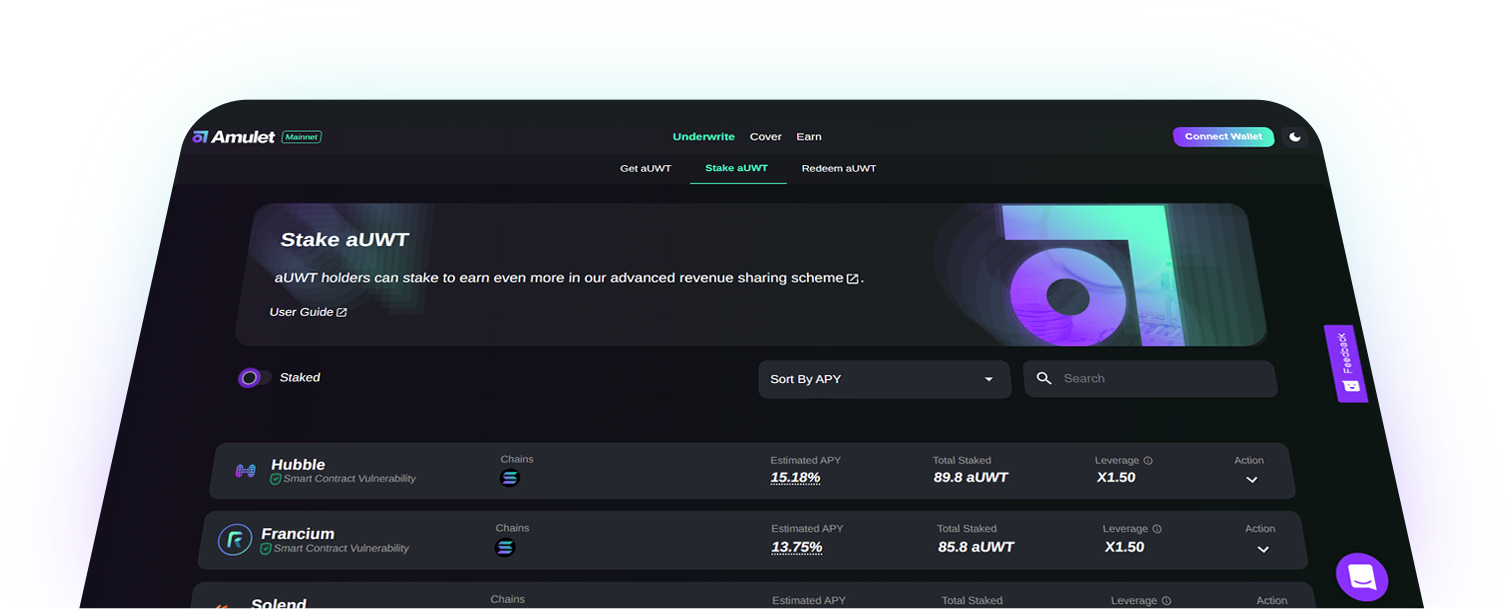Expand the Hubble row action chevron
The image size is (1507, 609).
(x=1251, y=480)
